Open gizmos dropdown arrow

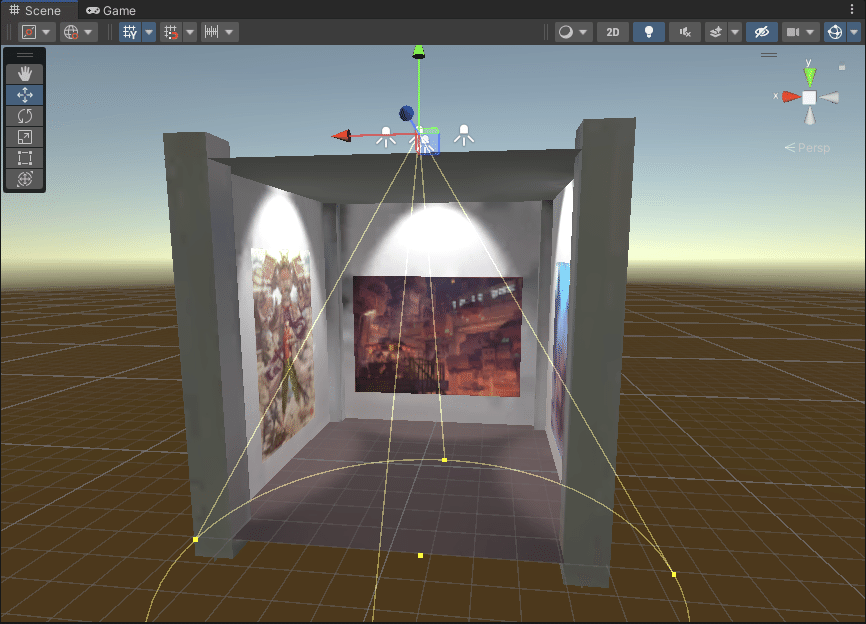click(x=853, y=32)
